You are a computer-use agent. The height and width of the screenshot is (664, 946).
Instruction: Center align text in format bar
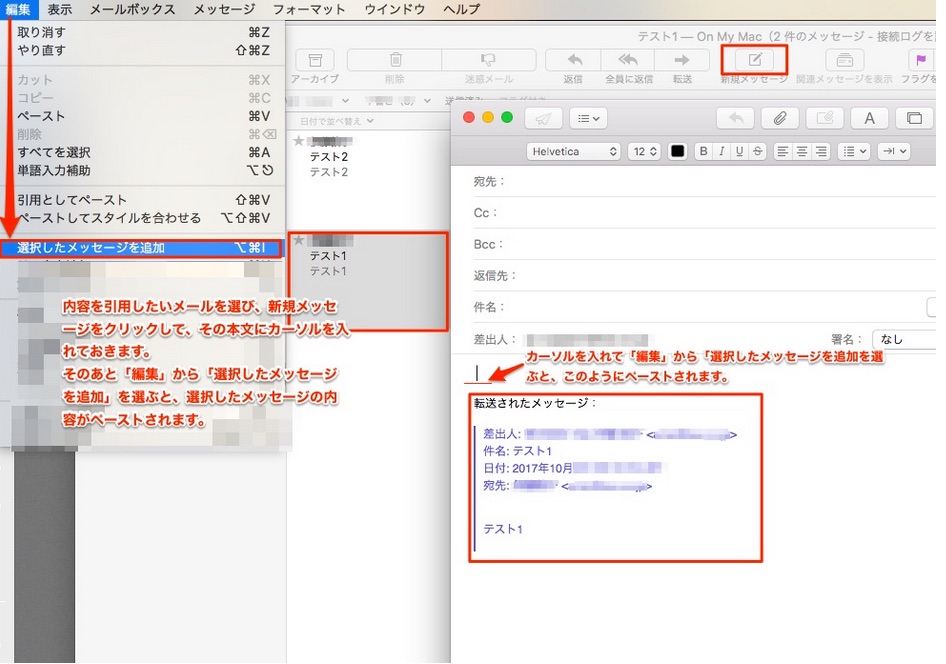click(x=802, y=151)
